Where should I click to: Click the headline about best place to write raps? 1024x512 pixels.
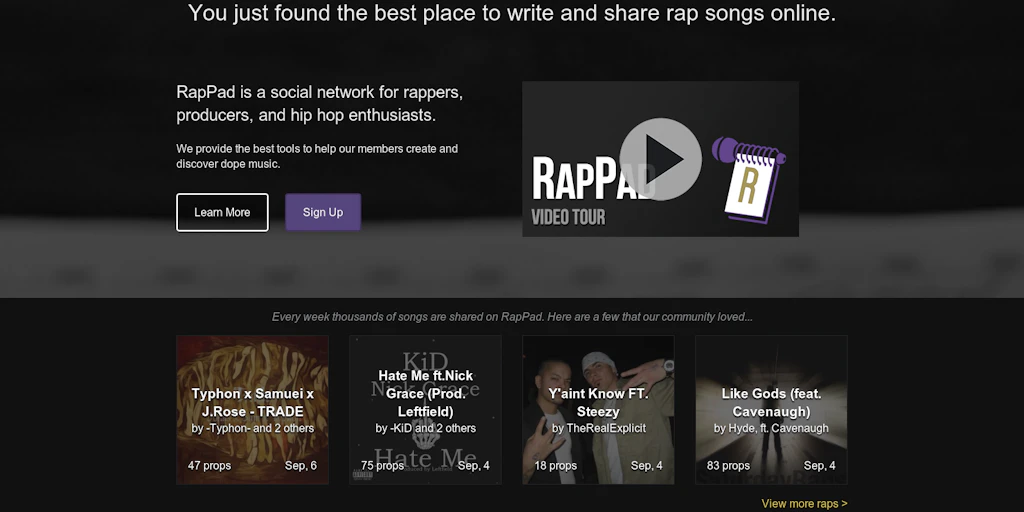512,13
